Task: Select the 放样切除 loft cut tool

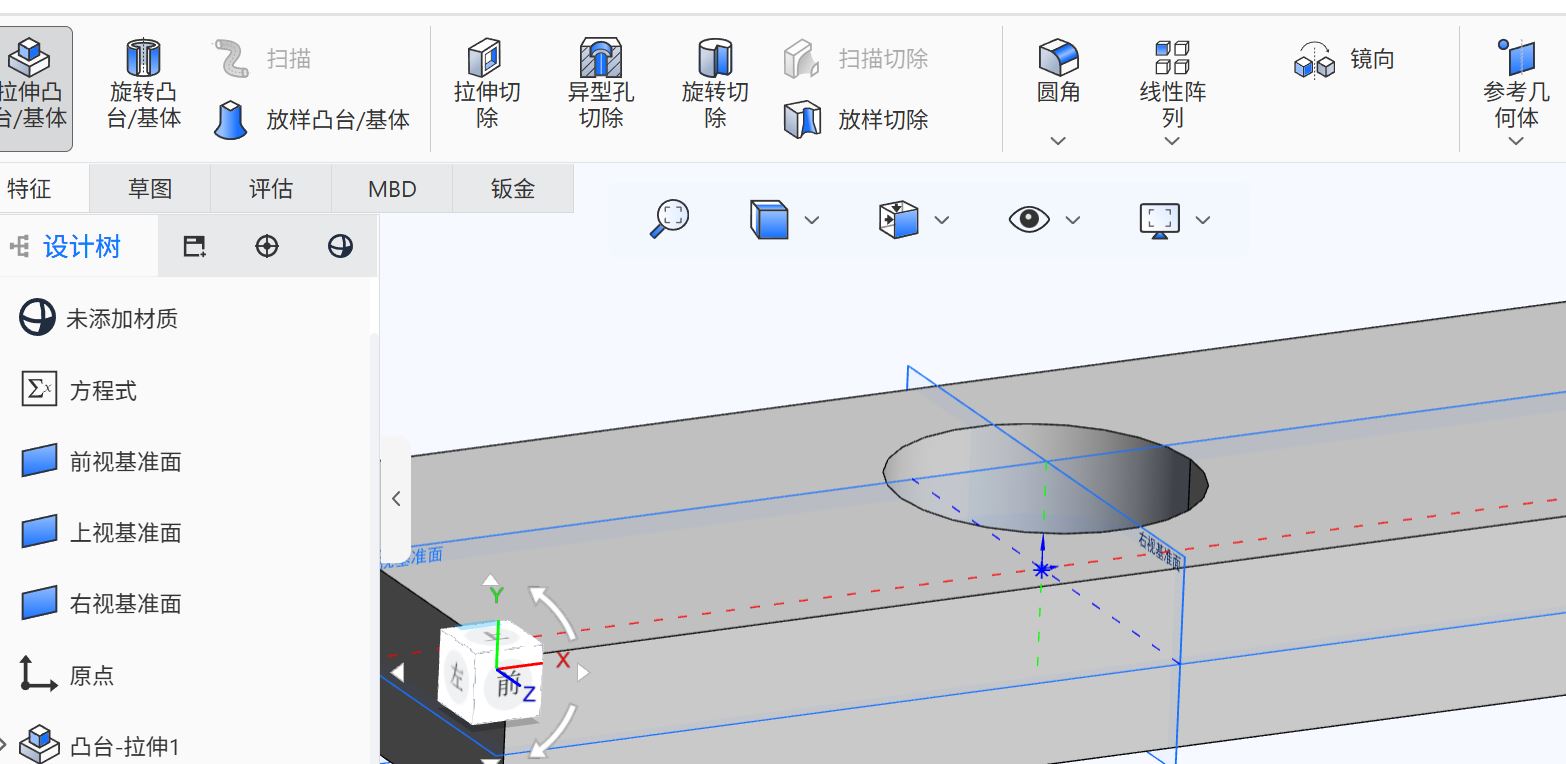Action: coord(856,120)
